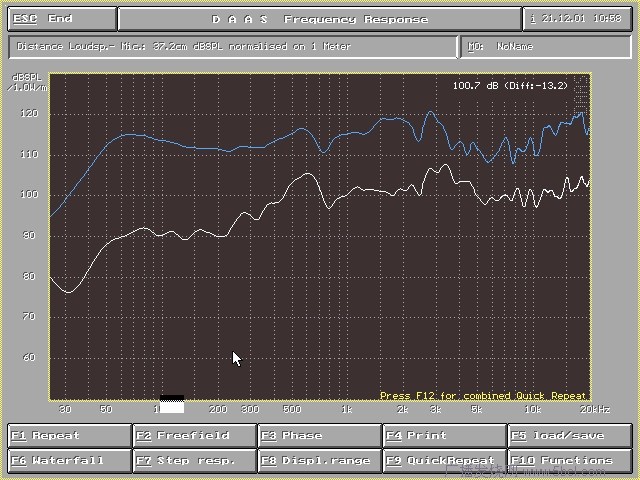Screen dimensions: 640x480
Task: Click the white highlighted frequency marker at 100 Hz
Action: (x=171, y=406)
